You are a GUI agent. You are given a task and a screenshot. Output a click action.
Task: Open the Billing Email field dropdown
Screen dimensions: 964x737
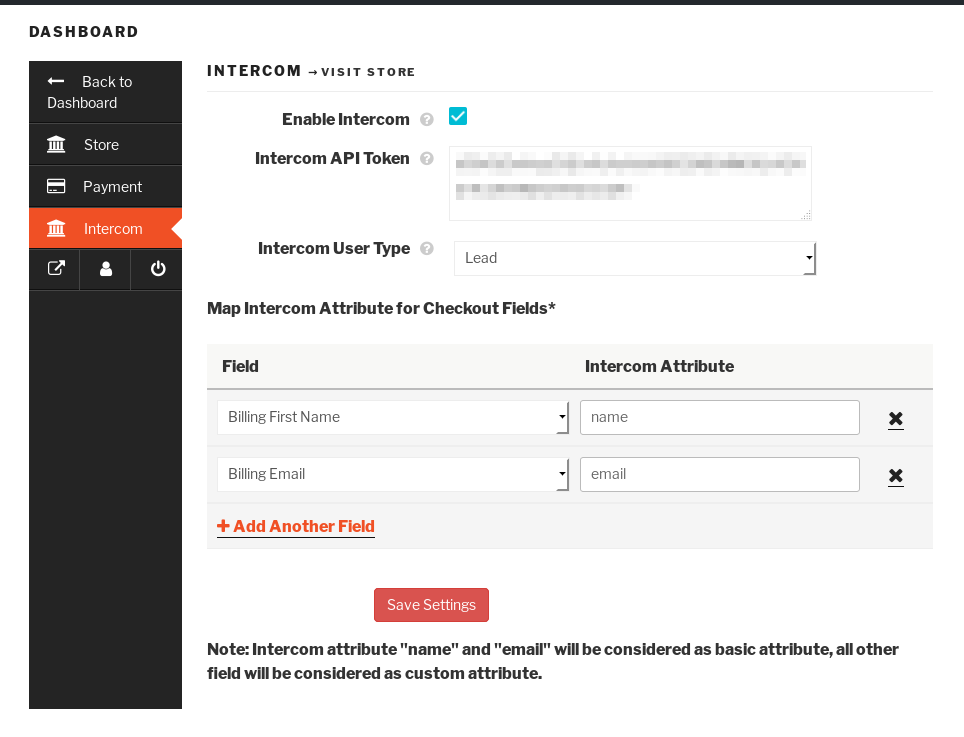(x=393, y=475)
